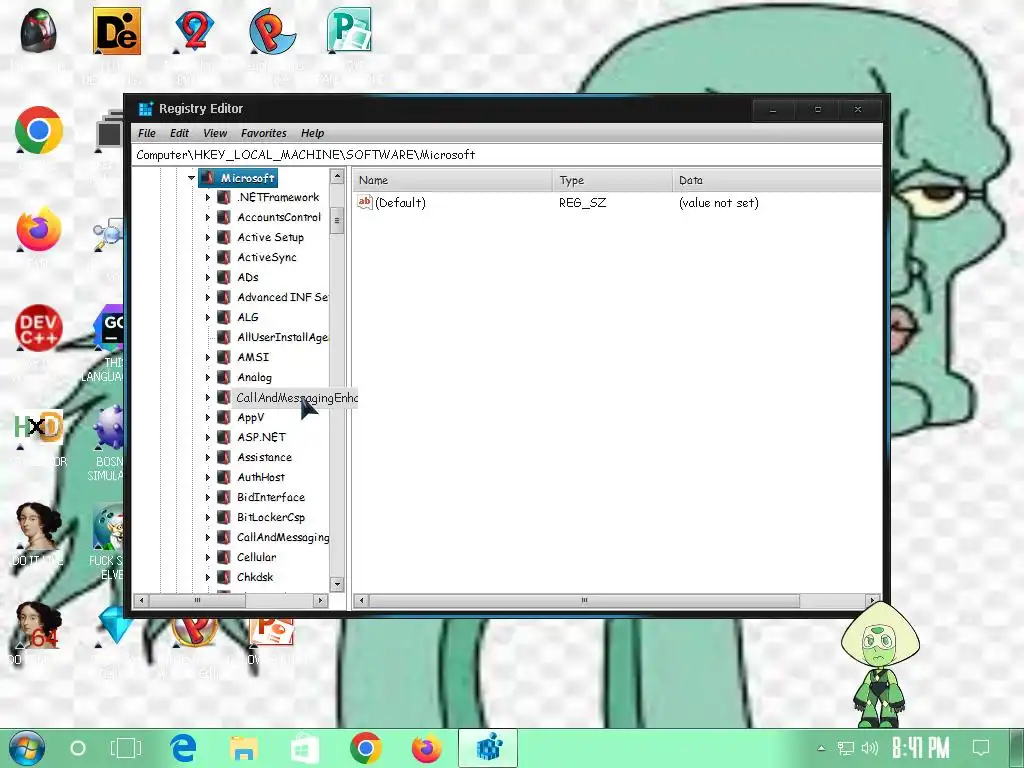Show hidden tray icons arrow
This screenshot has height=768, width=1024.
pos(821,748)
